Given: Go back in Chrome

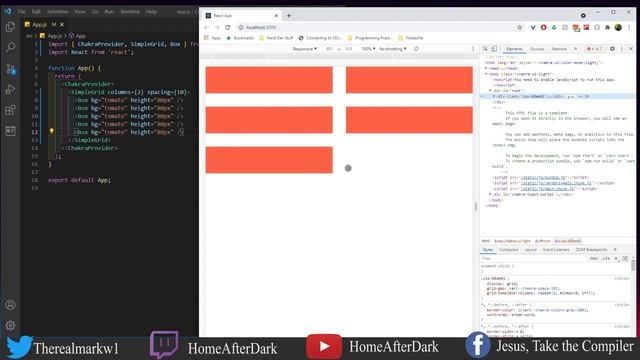Looking at the screenshot, I should 206,27.
